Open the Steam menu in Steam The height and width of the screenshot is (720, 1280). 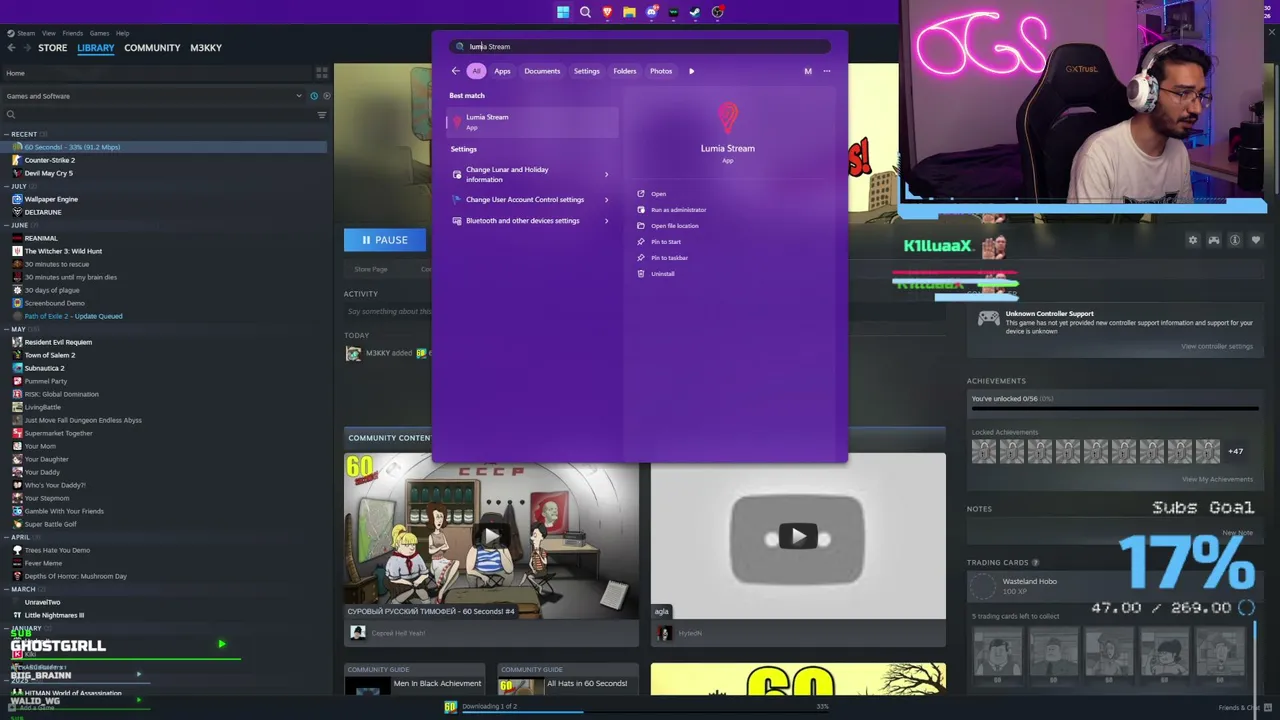[x=26, y=33]
